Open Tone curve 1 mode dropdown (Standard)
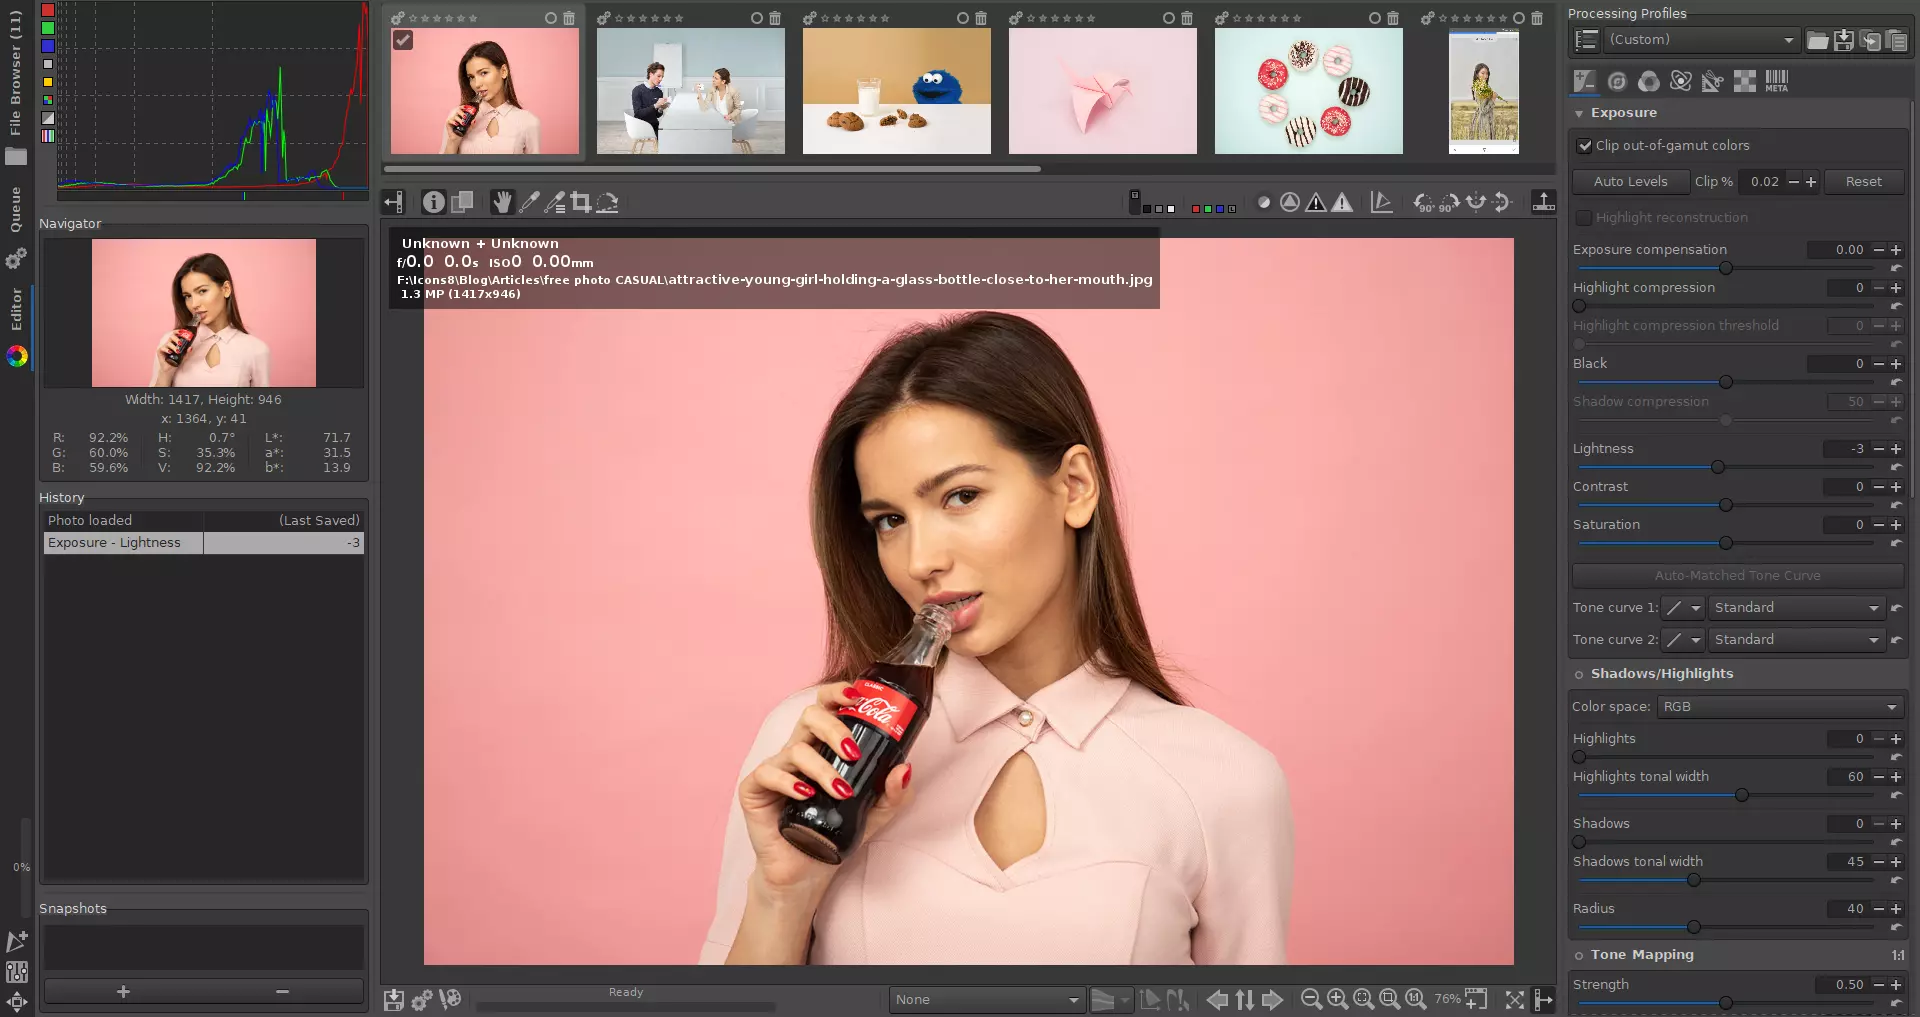 [1796, 608]
